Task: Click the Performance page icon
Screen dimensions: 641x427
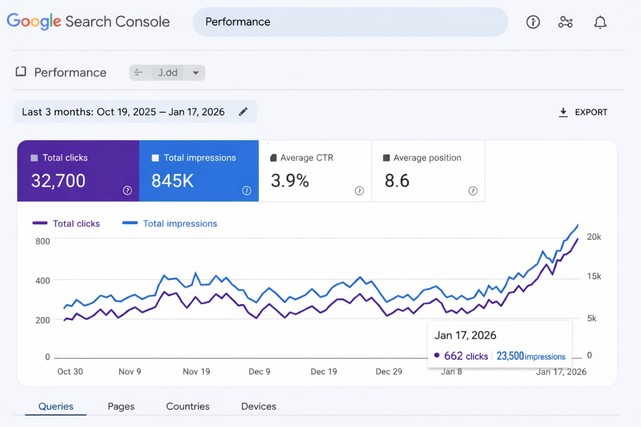Action: pos(20,72)
